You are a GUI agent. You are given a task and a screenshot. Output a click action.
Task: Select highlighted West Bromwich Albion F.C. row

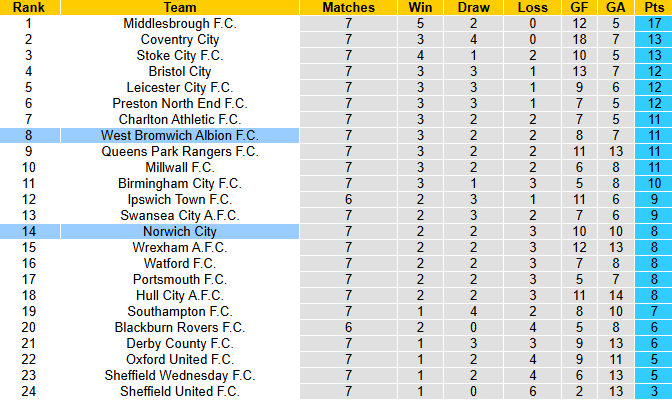(x=336, y=135)
